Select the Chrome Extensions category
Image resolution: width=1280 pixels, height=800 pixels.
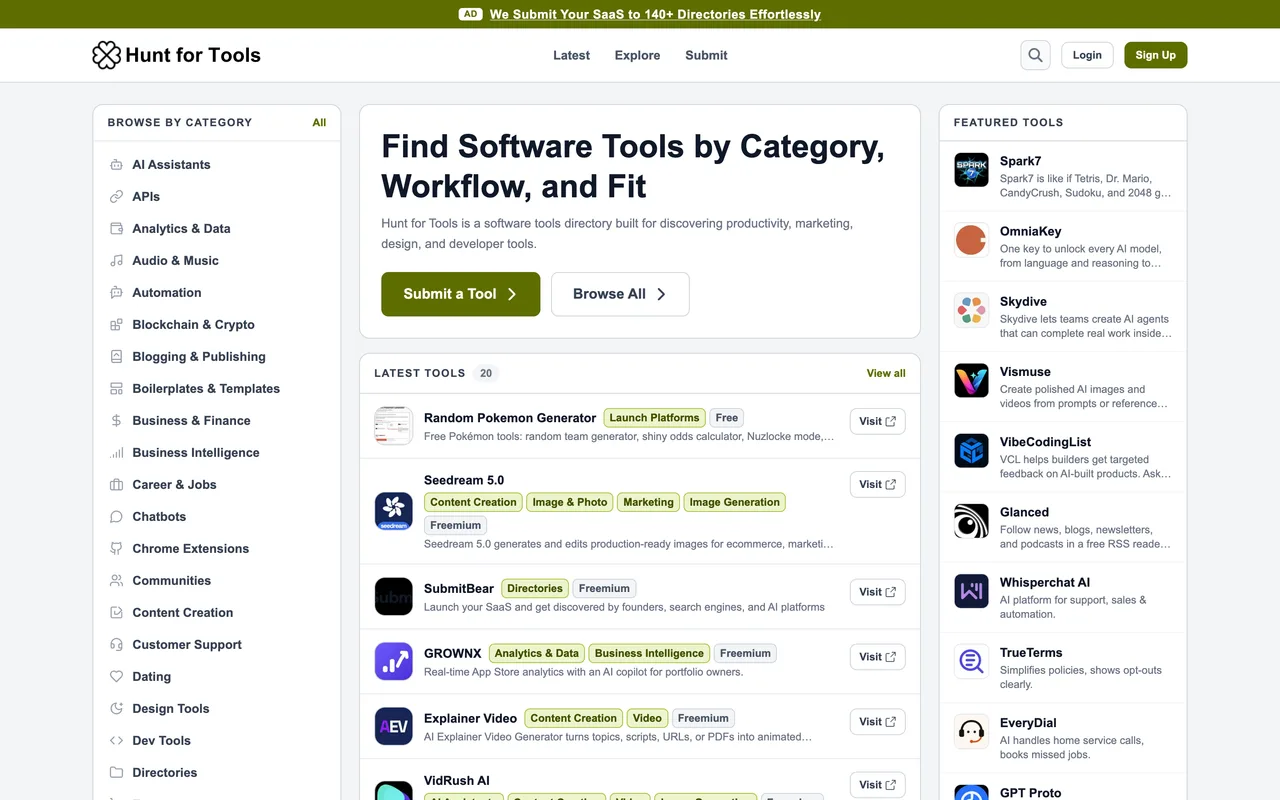point(217,548)
